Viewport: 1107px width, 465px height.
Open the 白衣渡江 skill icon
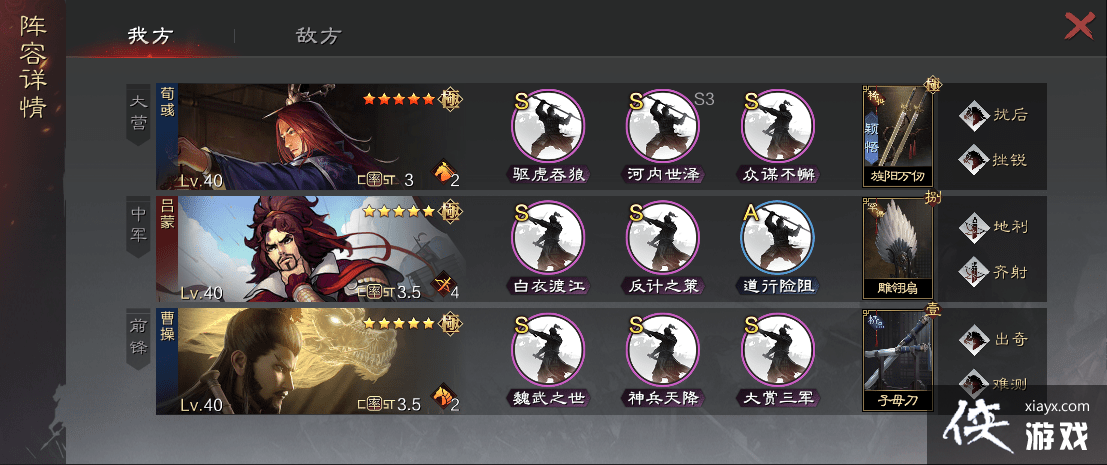point(548,238)
